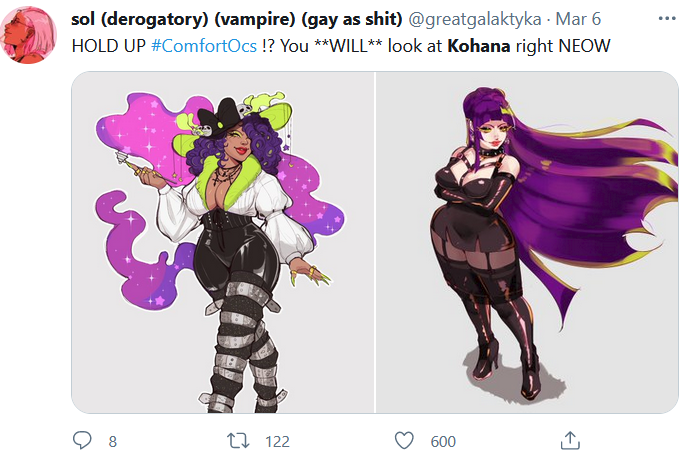
Task: Visit the @greatgalaktyka handle
Action: pos(475,19)
